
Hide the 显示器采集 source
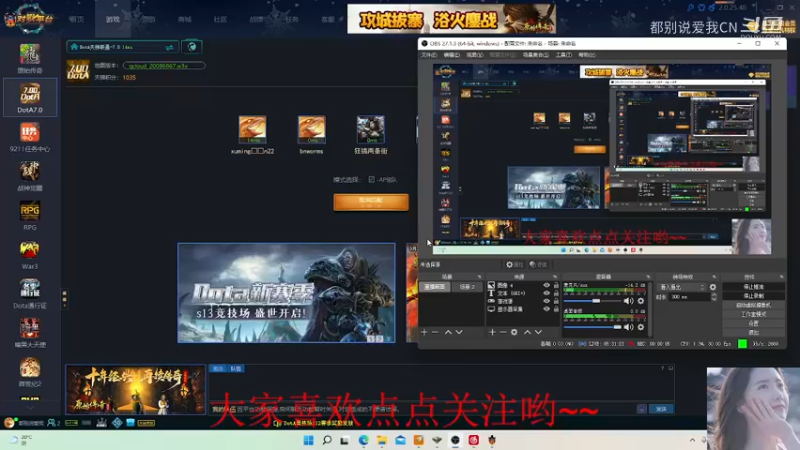(x=546, y=309)
